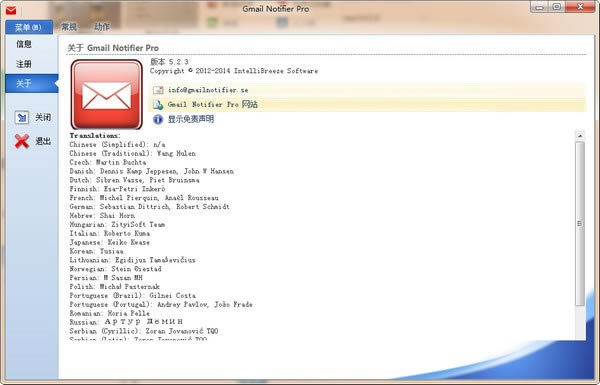Click the Finnish translator line

pyautogui.click(x=117, y=189)
